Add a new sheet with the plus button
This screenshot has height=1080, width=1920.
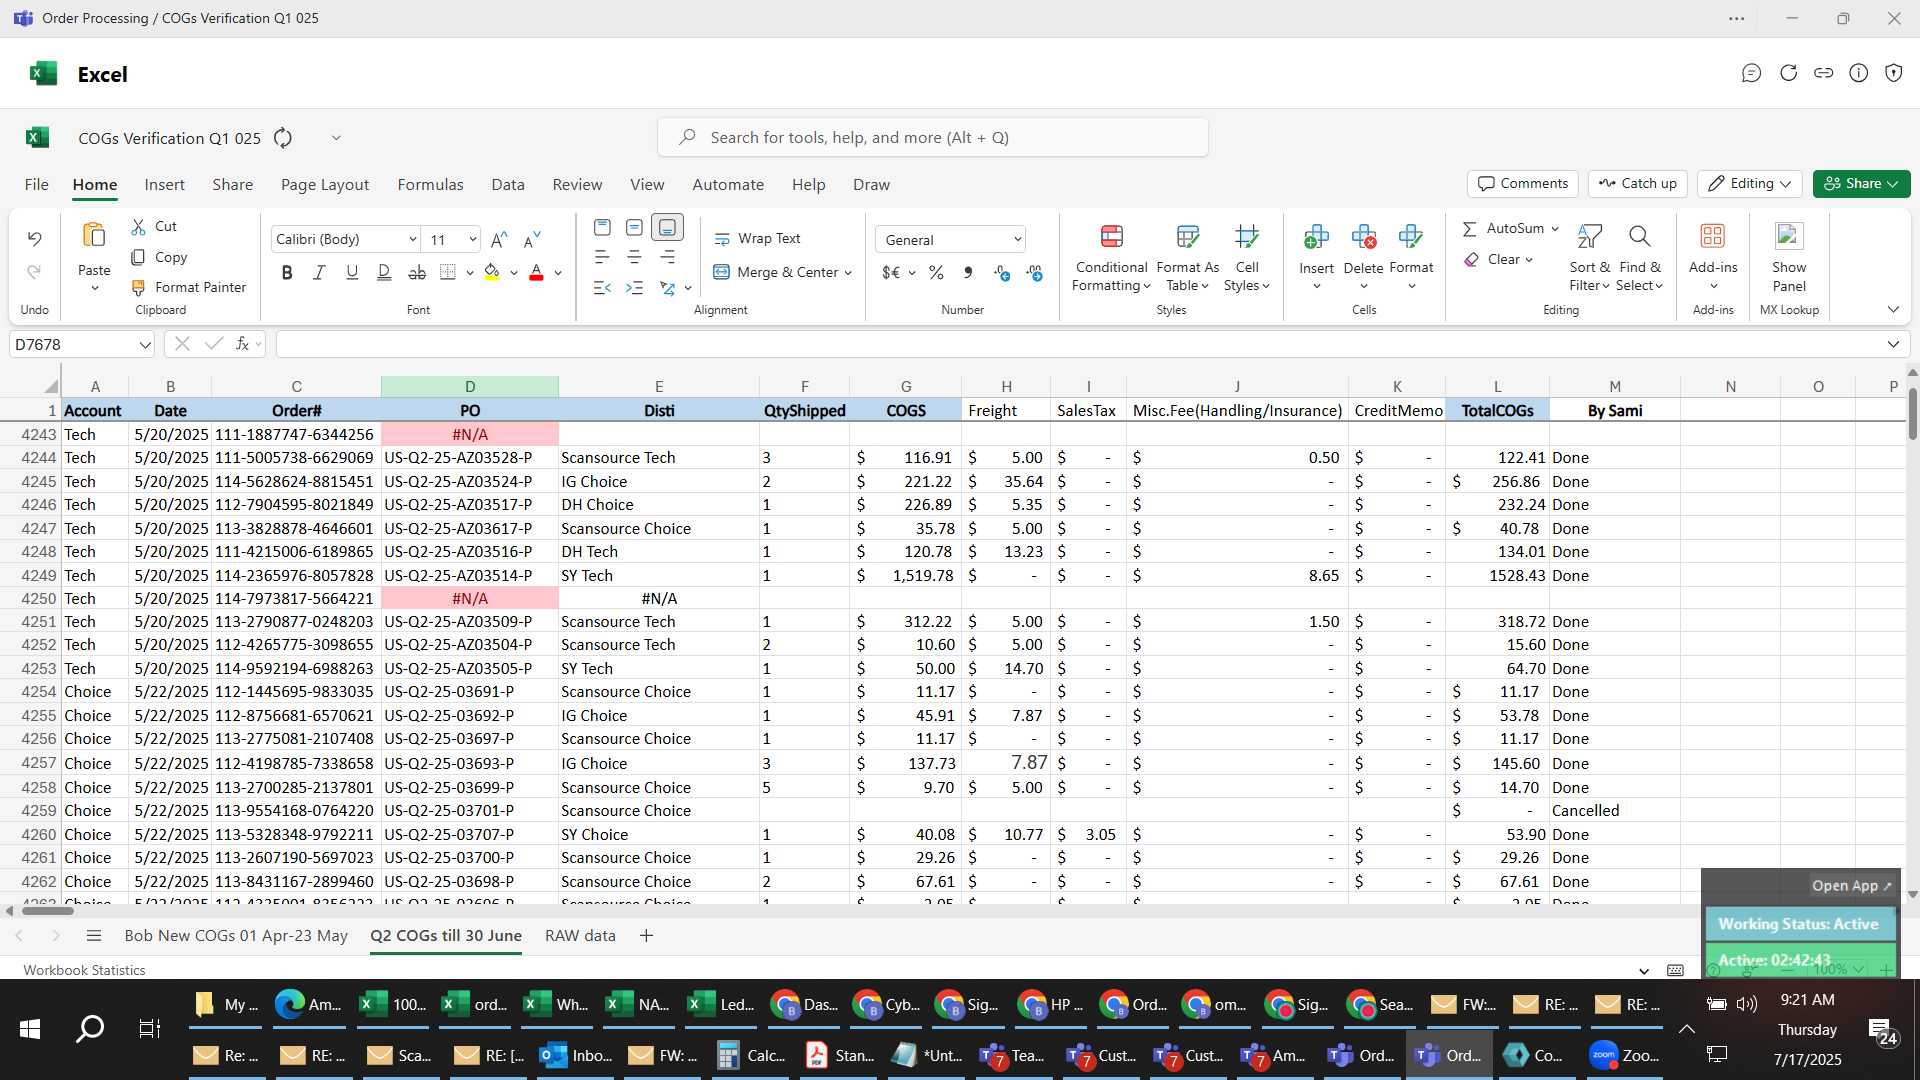pyautogui.click(x=646, y=935)
